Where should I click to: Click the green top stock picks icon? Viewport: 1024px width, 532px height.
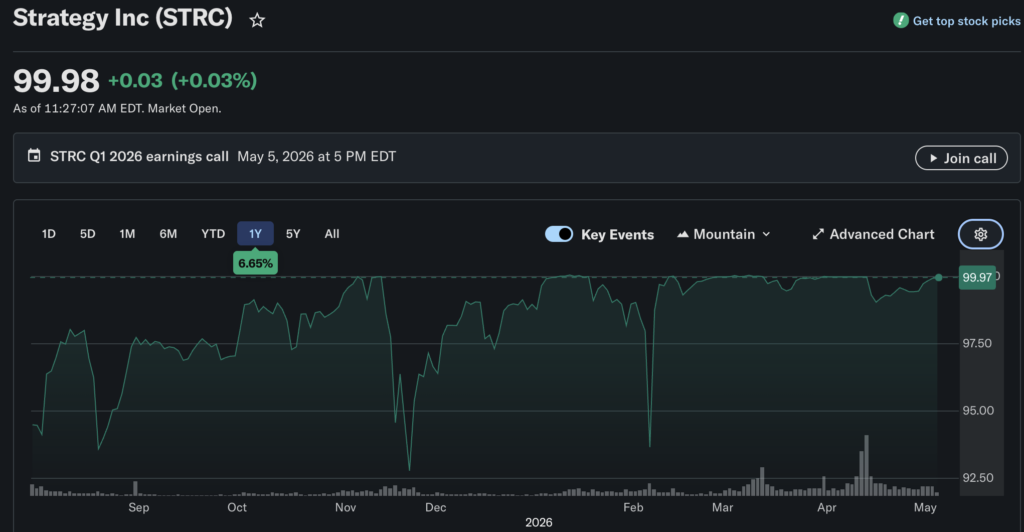pos(901,20)
